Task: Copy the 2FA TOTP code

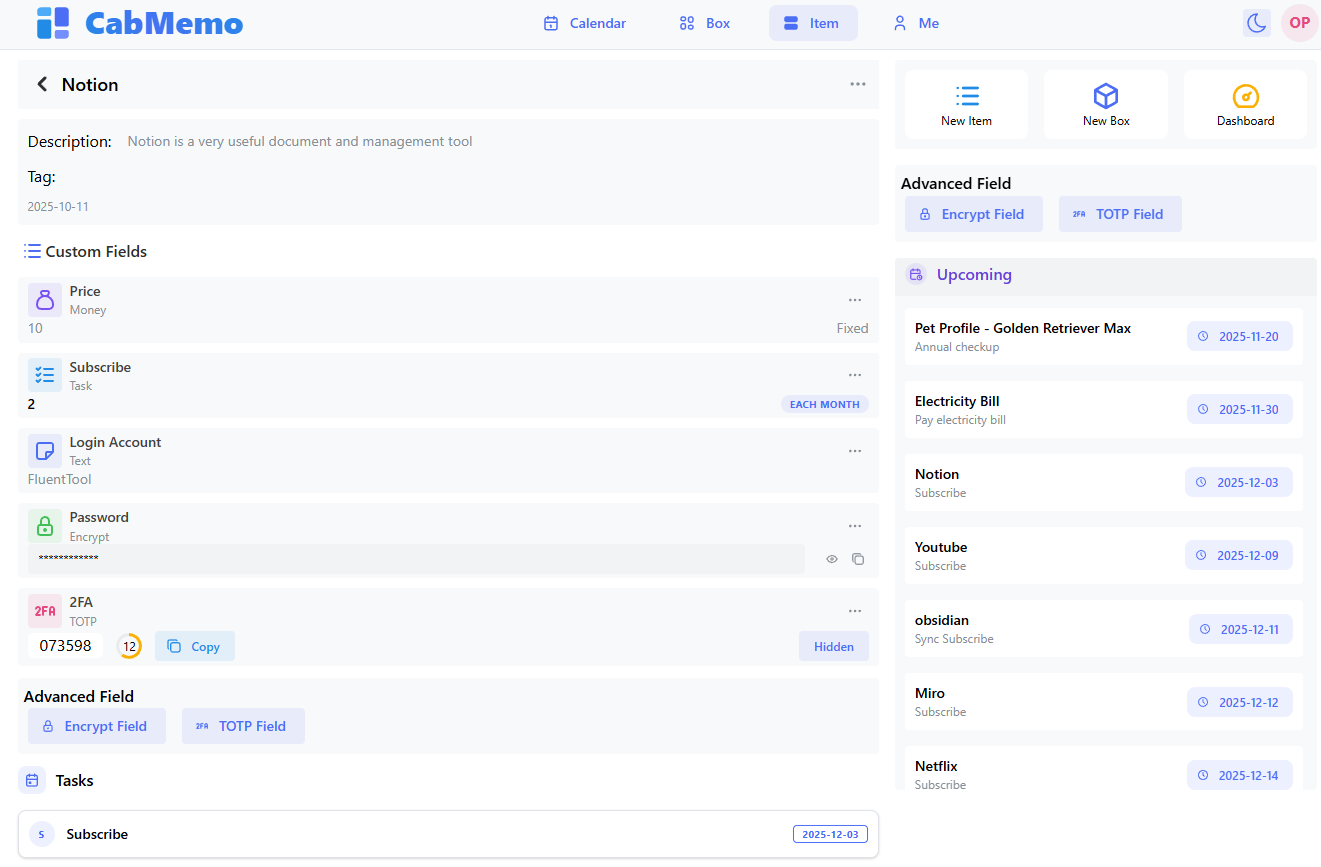Action: pos(195,646)
